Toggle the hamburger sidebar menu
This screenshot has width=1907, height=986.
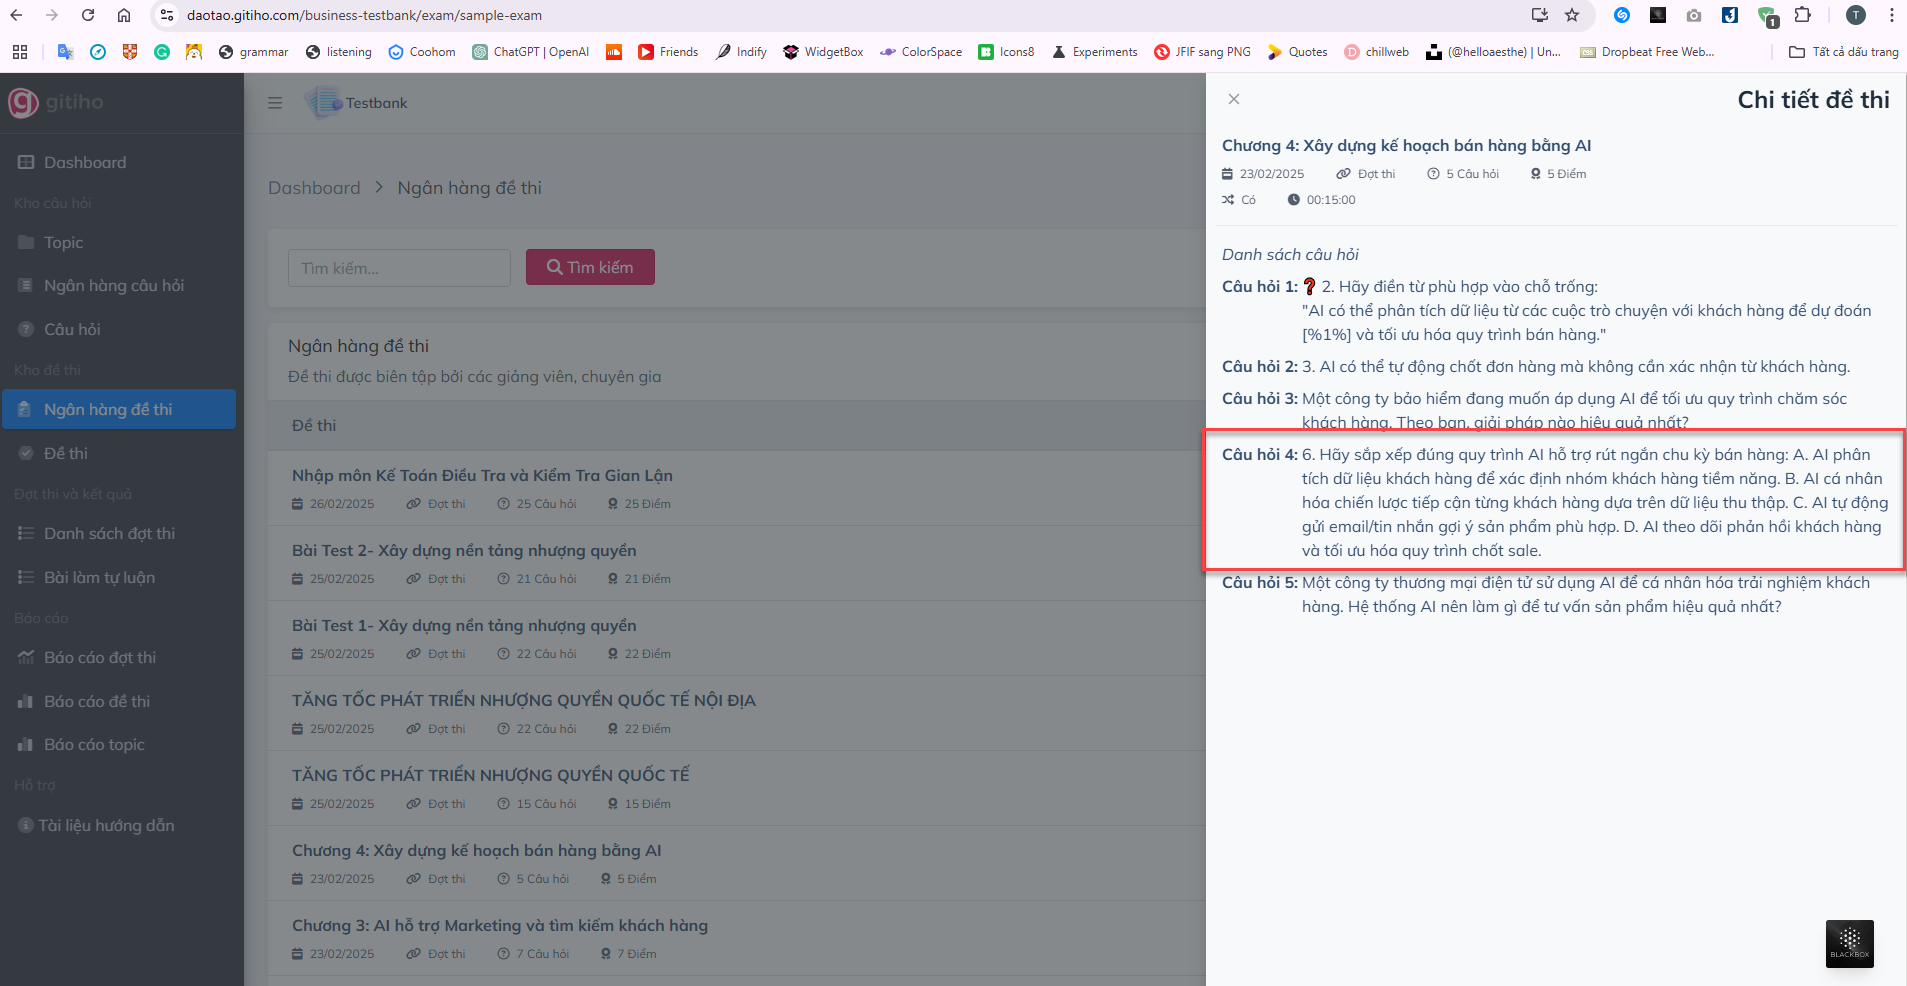275,103
